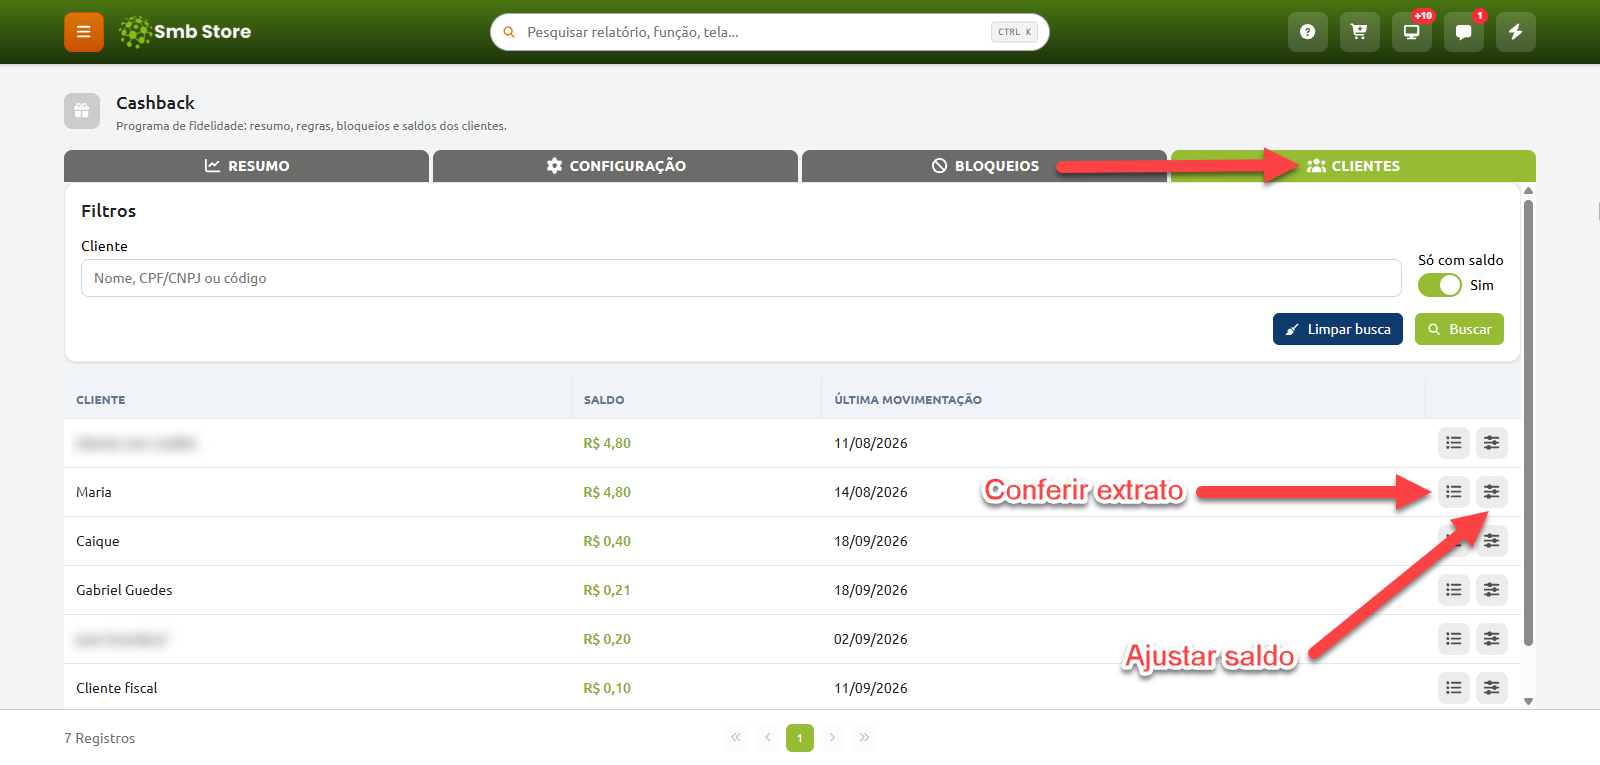Viewport: 1600px width, 765px height.
Task: Adjust saldo icon for Caique
Action: pos(1492,541)
